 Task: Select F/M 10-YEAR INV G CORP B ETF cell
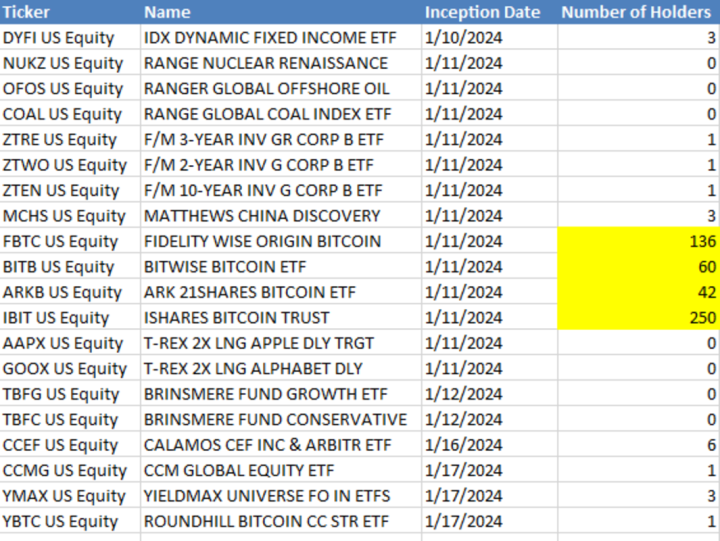click(281, 190)
